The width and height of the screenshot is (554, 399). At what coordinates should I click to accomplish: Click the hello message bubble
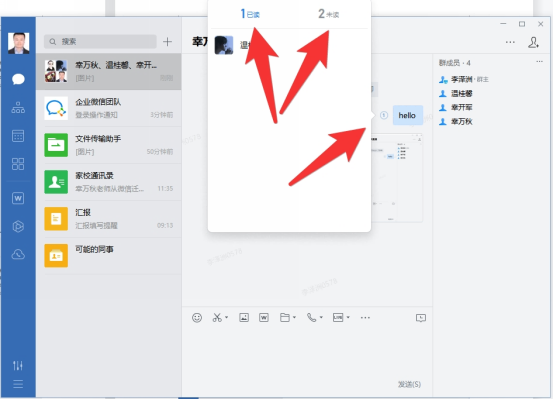coord(408,115)
